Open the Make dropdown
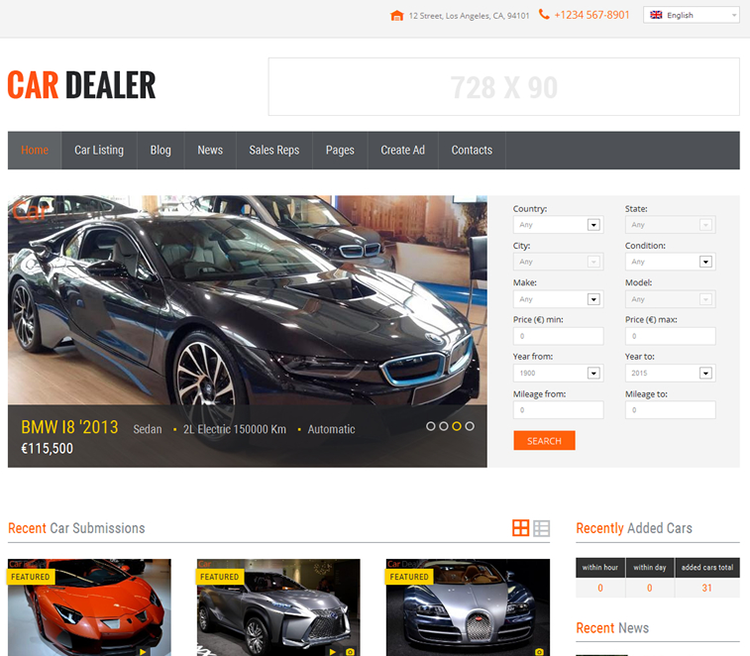Viewport: 750px width, 656px height. click(558, 299)
